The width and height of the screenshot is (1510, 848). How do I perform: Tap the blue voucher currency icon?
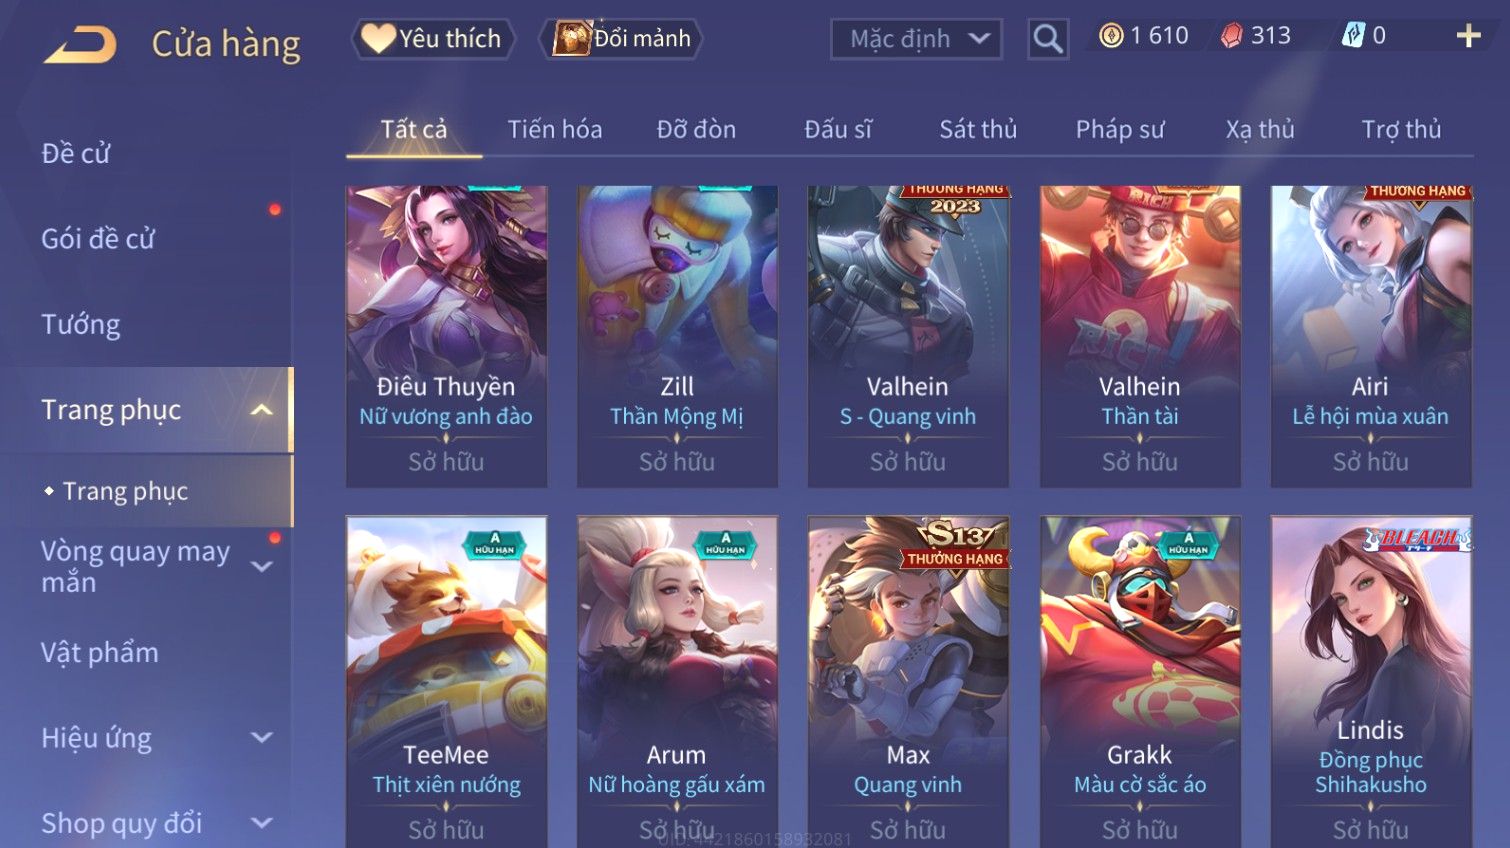coord(1352,36)
